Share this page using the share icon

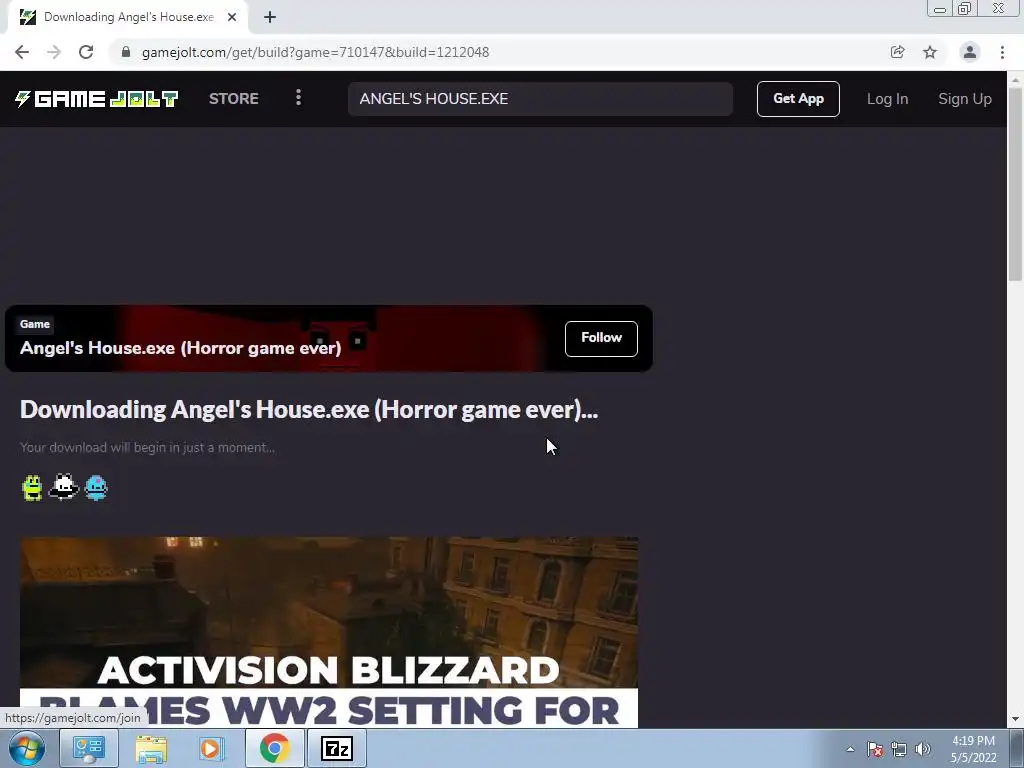(897, 52)
